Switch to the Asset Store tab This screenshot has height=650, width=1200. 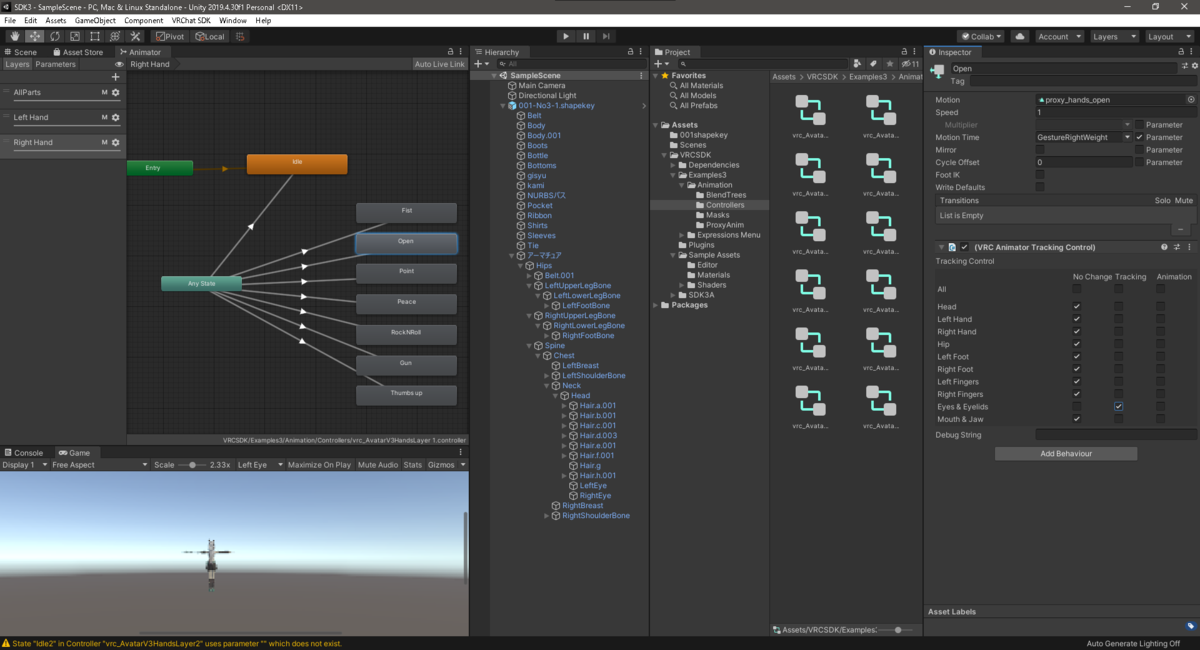pyautogui.click(x=78, y=52)
